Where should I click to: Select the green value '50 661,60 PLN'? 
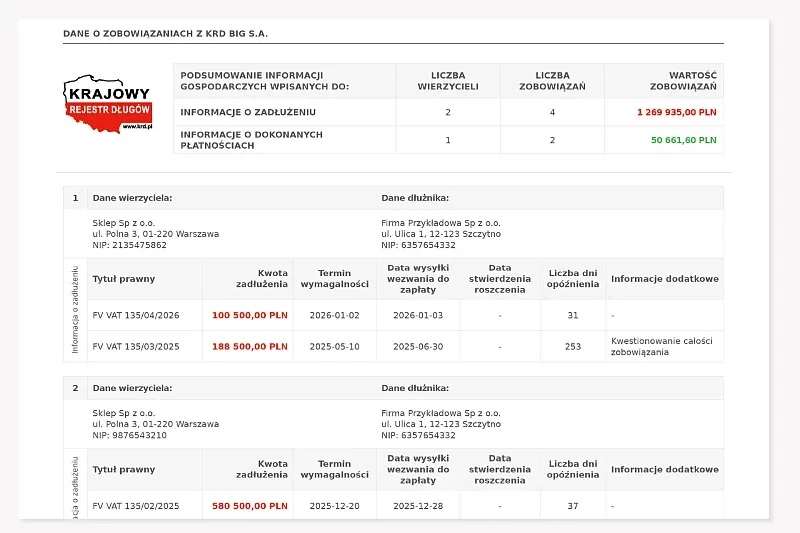coord(684,140)
